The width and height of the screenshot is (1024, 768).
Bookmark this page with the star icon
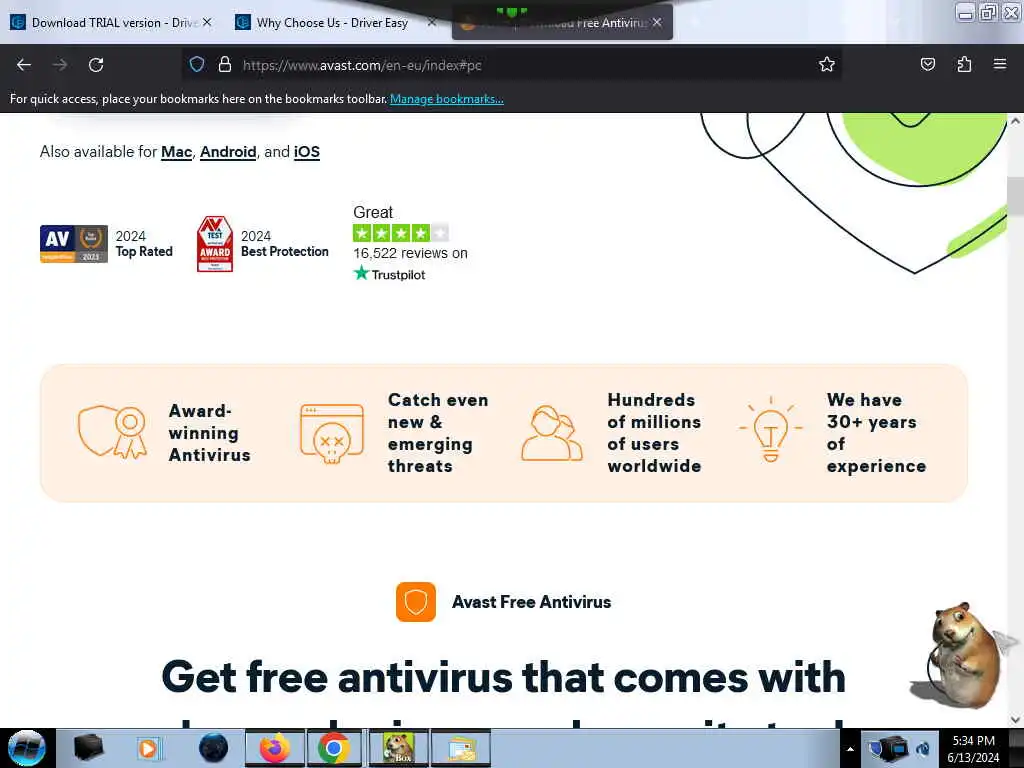827,64
